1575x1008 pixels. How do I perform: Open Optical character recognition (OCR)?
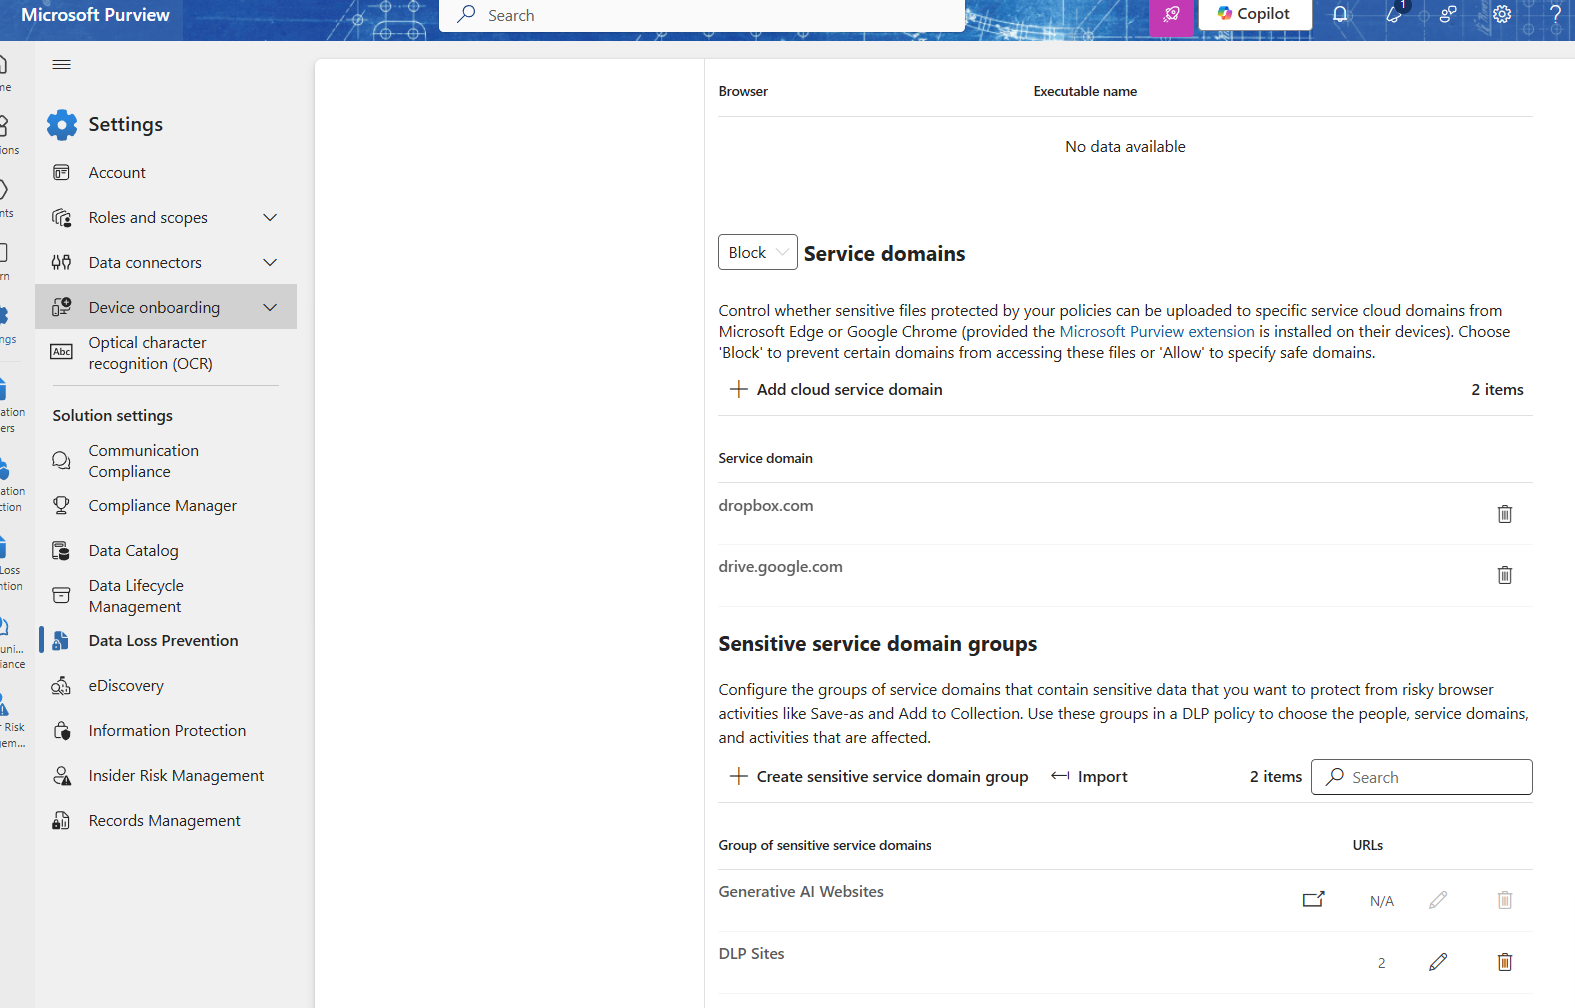click(x=150, y=353)
